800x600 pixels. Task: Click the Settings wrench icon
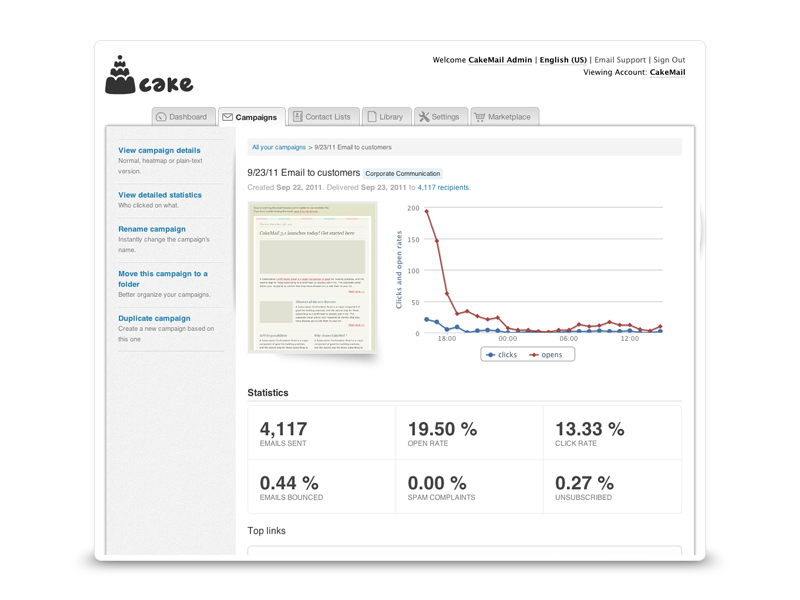click(424, 117)
